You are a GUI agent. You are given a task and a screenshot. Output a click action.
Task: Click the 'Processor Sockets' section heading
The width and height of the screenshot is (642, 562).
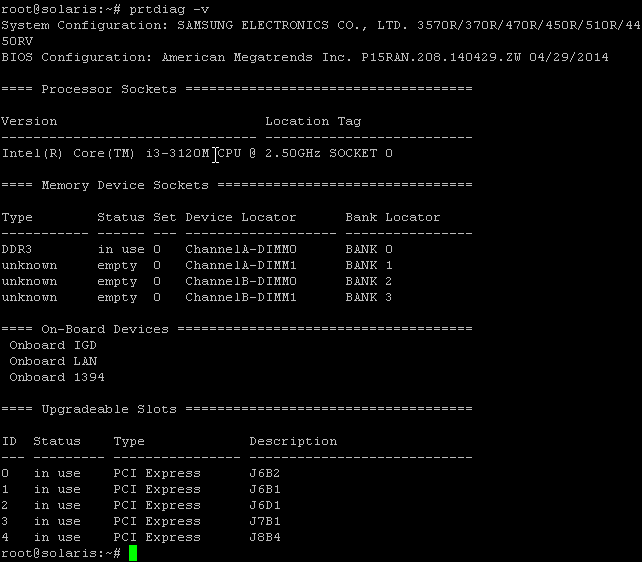pos(109,89)
